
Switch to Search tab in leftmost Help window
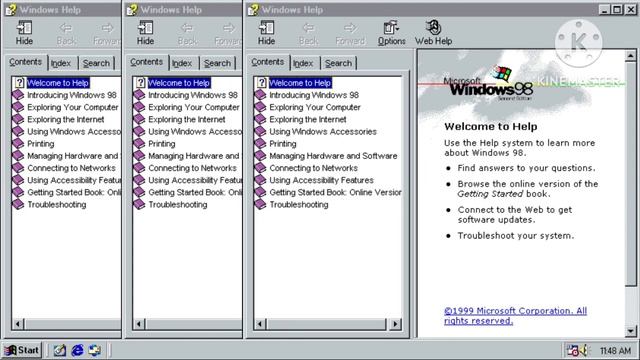[x=96, y=63]
